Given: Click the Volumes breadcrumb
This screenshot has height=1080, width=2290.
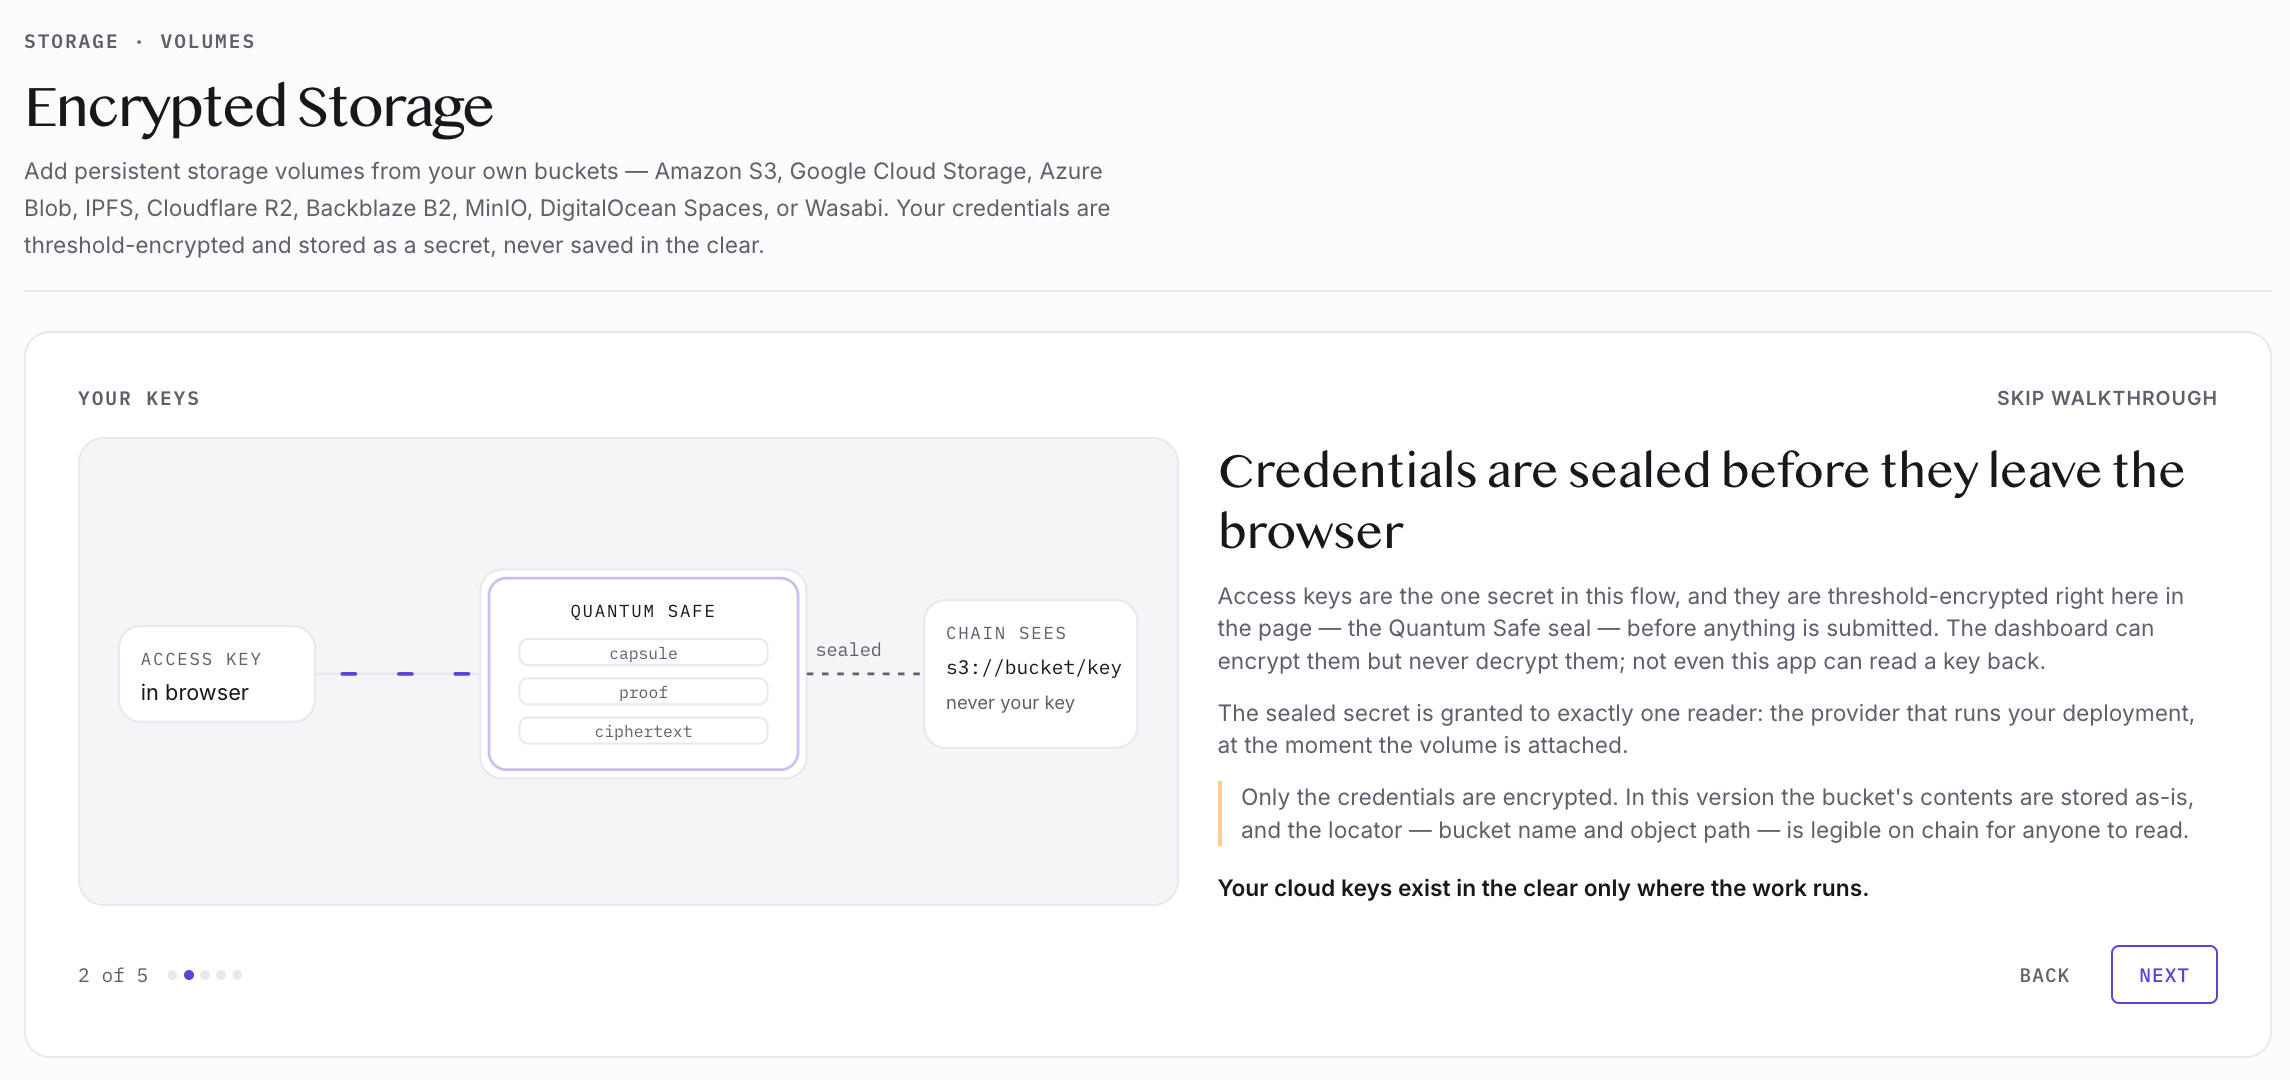Looking at the screenshot, I should coord(208,41).
